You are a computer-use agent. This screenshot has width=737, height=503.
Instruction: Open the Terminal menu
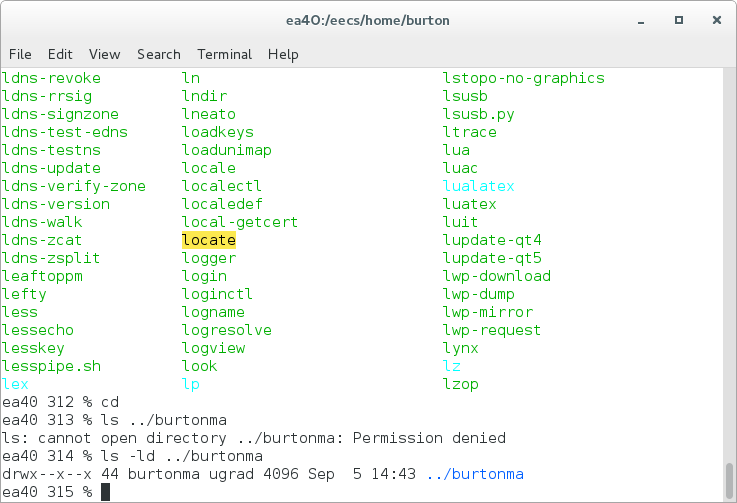click(x=225, y=55)
